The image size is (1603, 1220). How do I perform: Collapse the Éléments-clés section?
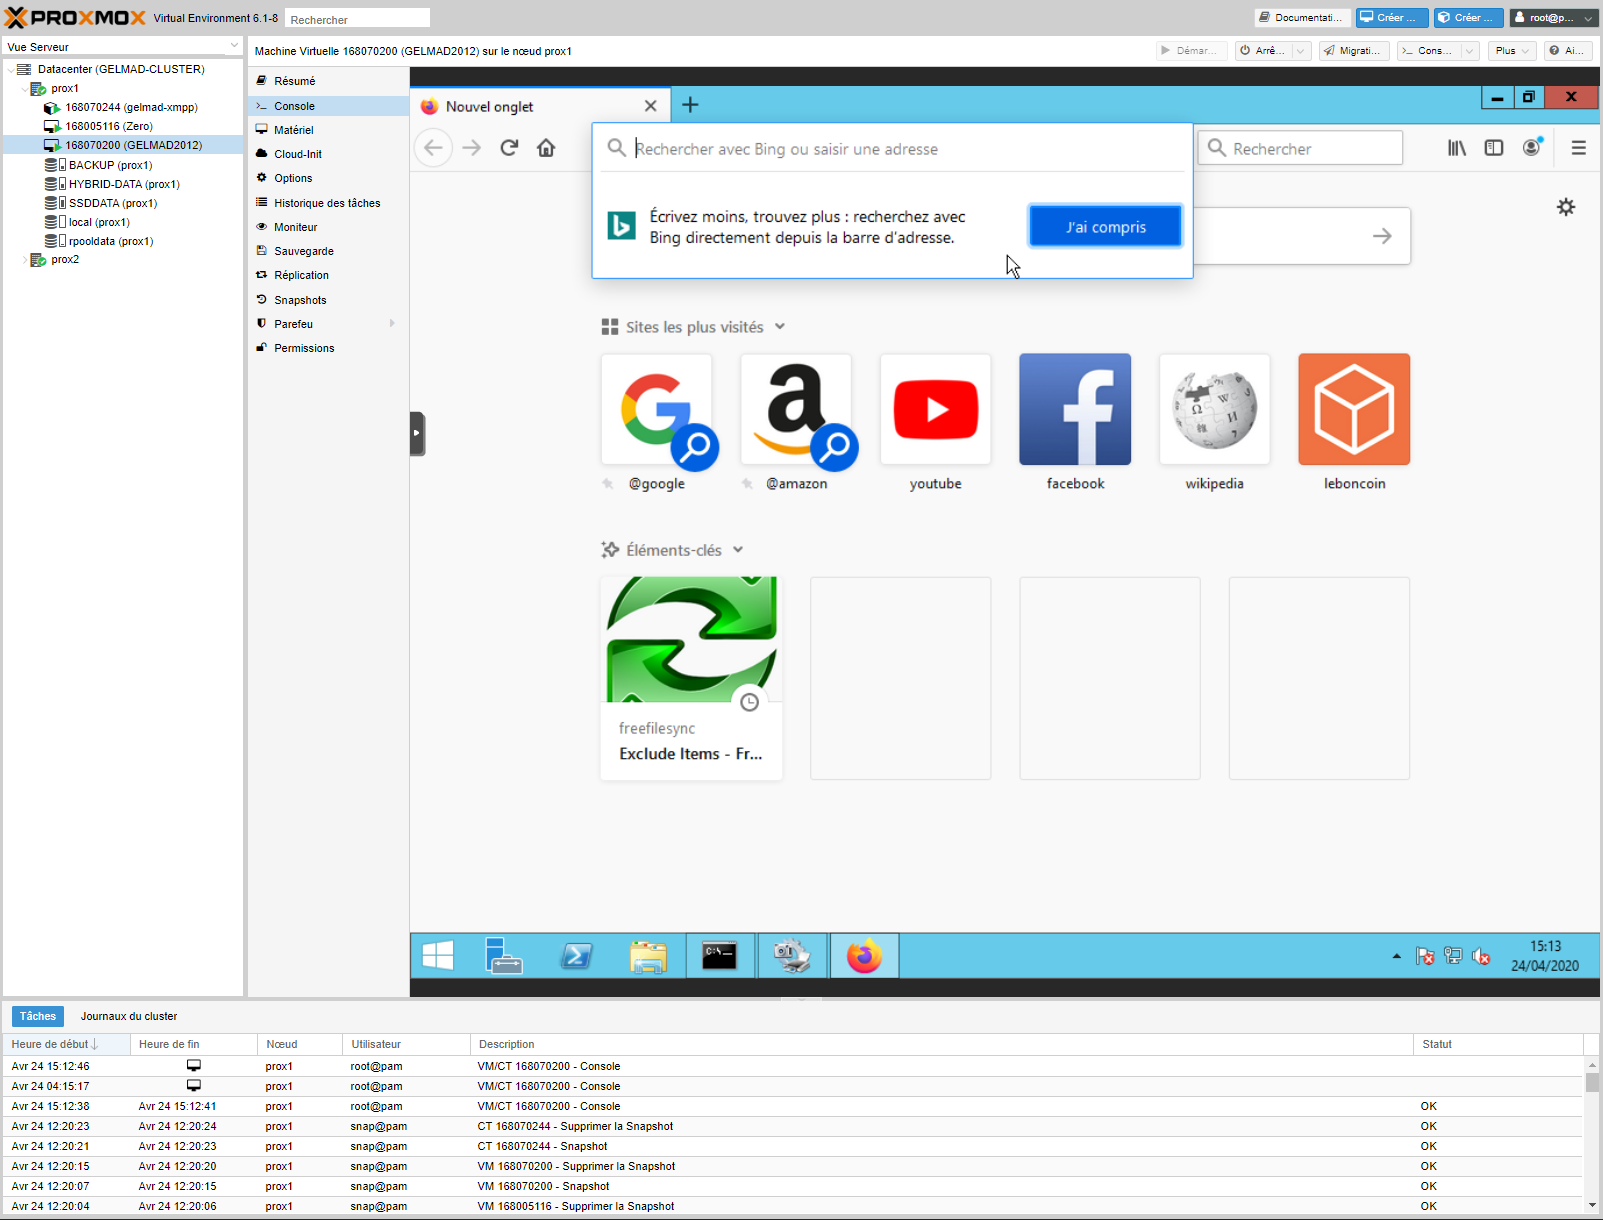[x=738, y=550]
